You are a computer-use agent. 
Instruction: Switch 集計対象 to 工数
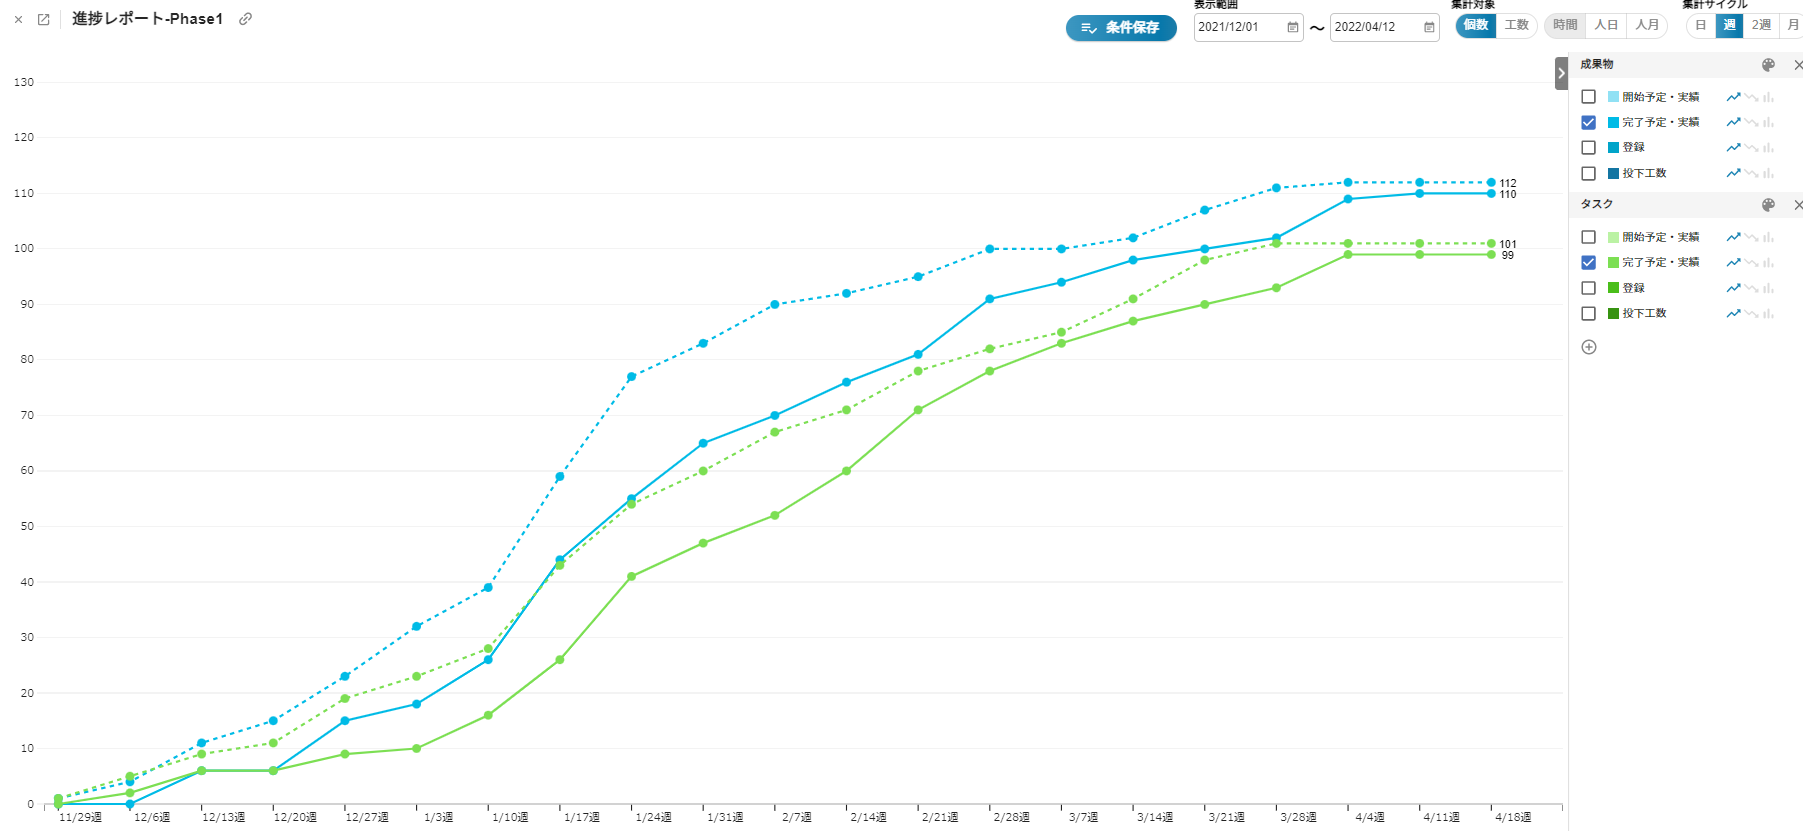[x=1517, y=25]
